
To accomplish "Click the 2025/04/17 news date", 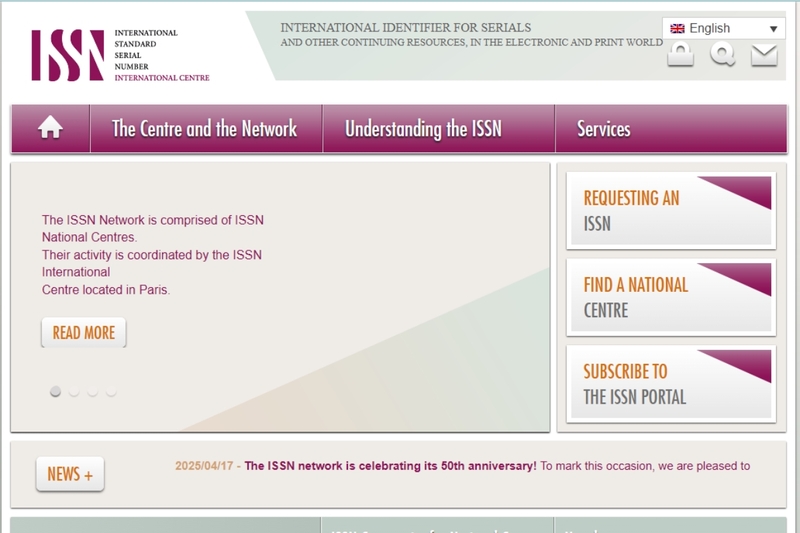I will point(204,466).
